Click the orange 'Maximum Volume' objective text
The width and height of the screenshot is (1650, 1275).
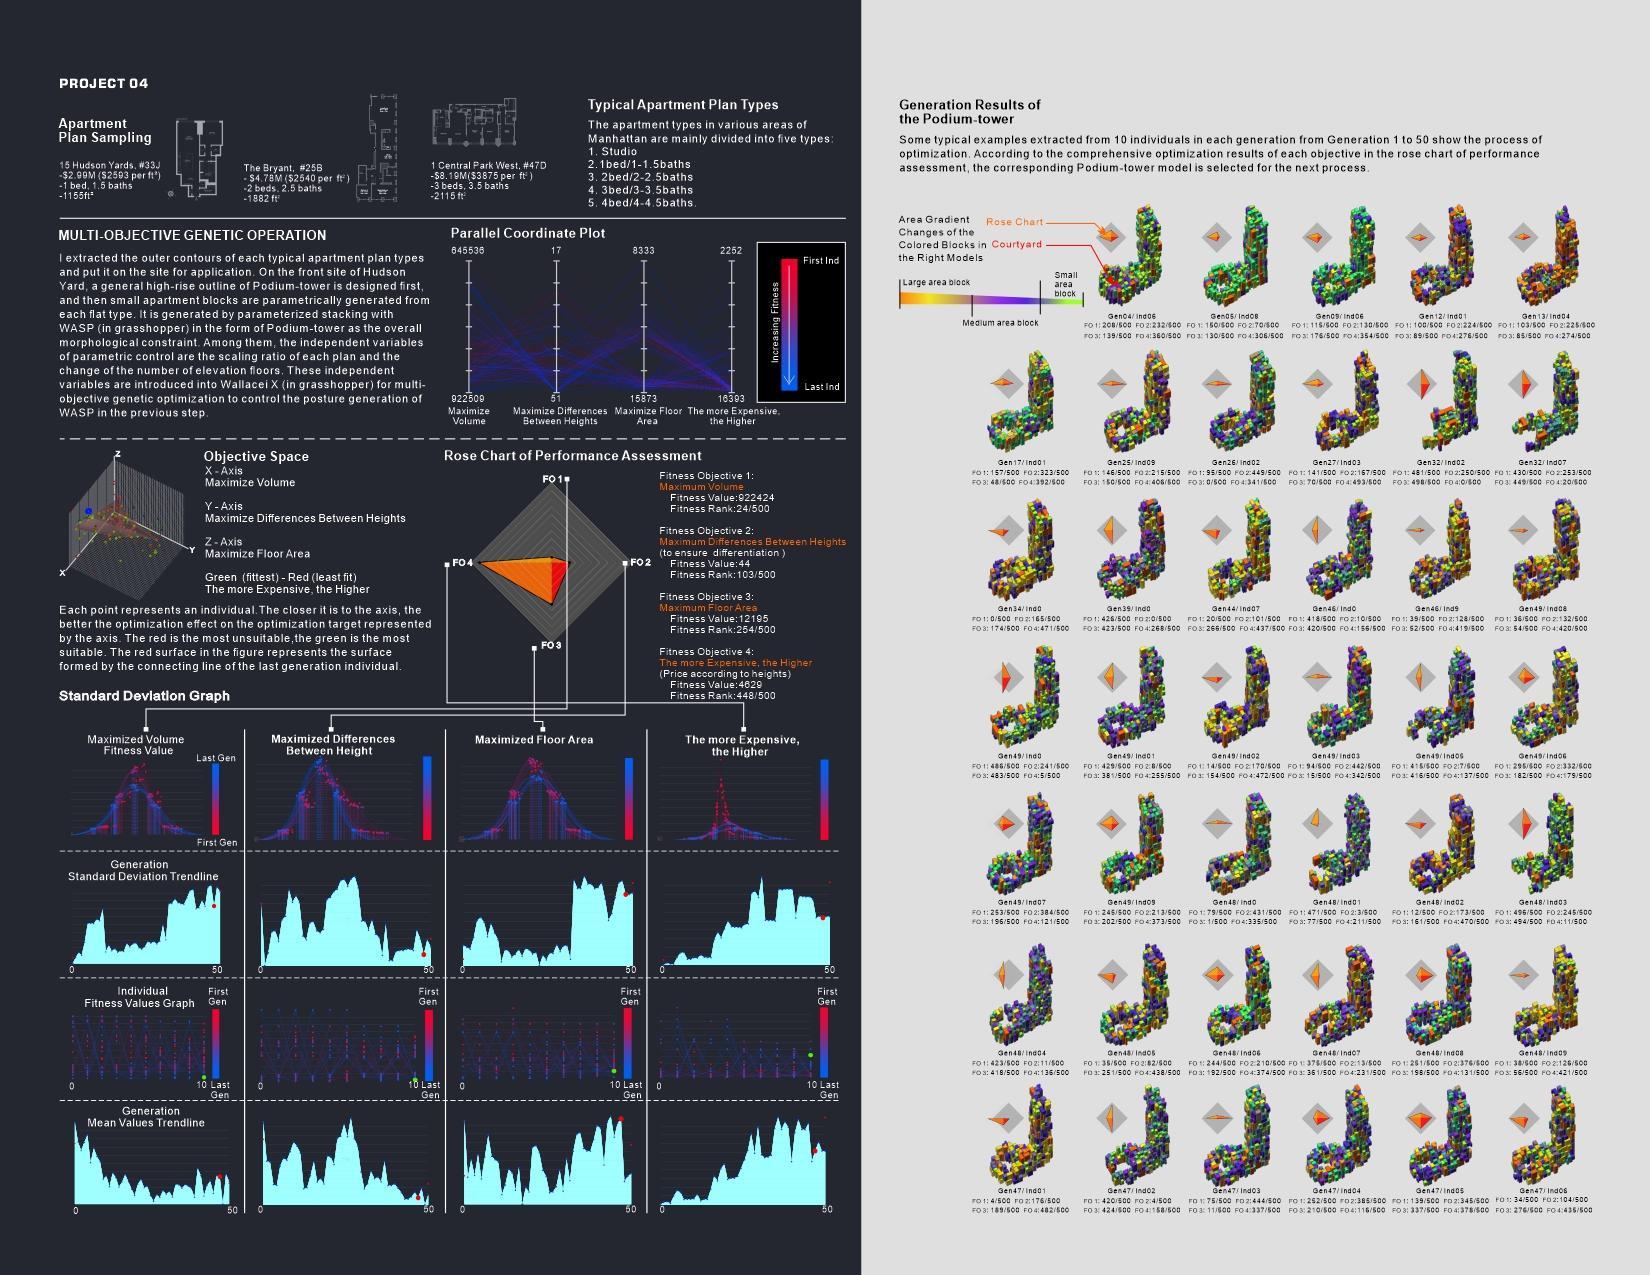[701, 487]
